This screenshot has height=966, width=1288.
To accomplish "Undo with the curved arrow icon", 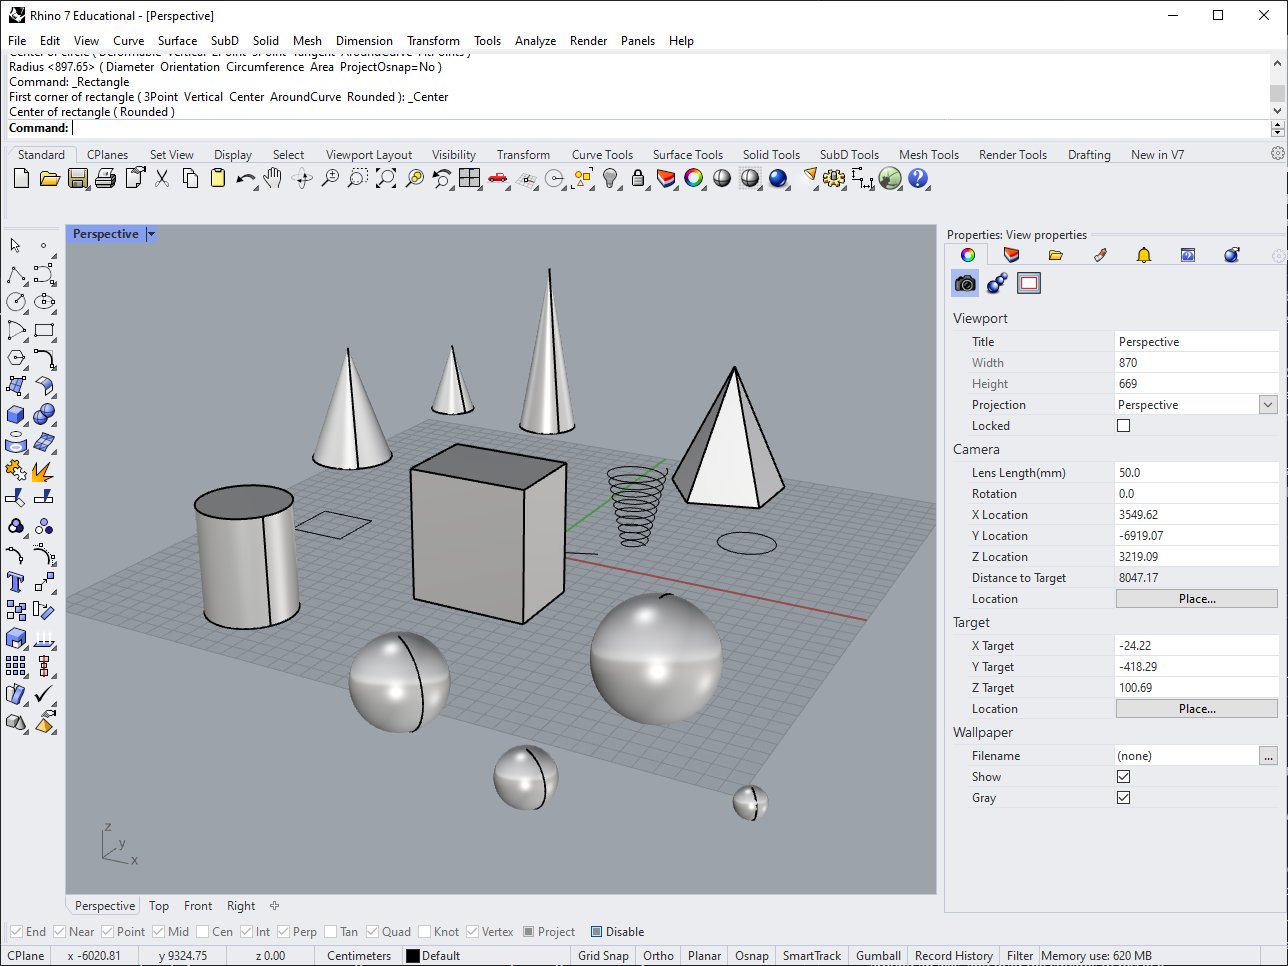I will 246,179.
